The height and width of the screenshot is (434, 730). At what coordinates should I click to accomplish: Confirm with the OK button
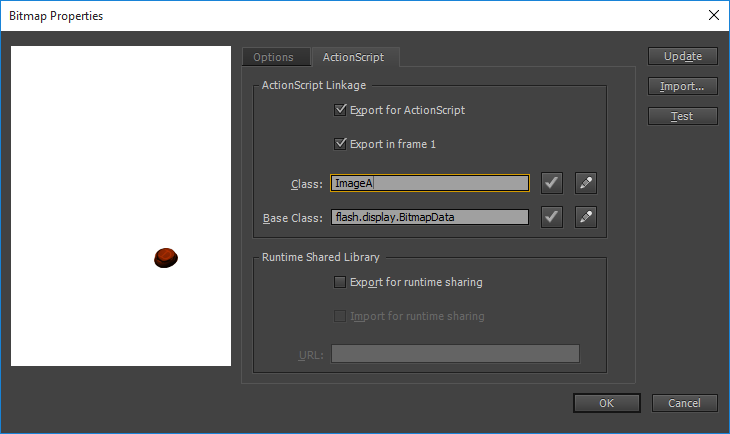607,403
